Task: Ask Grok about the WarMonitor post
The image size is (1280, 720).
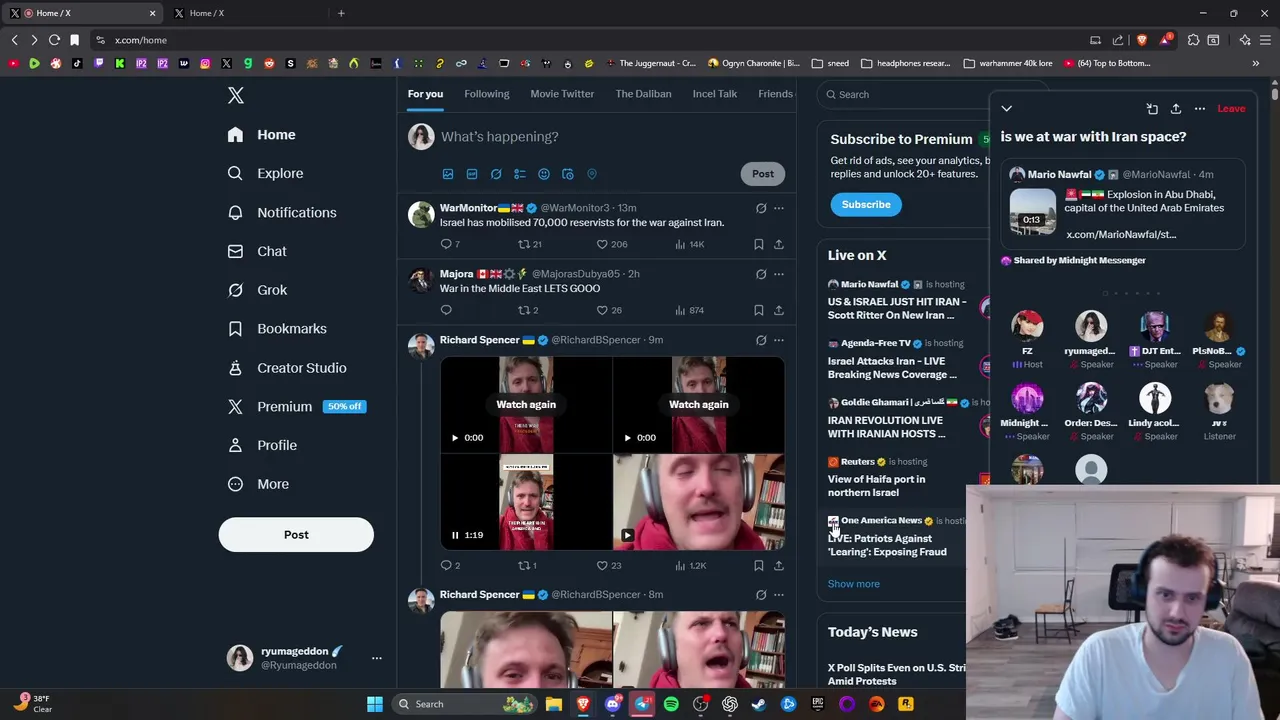Action: [761, 208]
